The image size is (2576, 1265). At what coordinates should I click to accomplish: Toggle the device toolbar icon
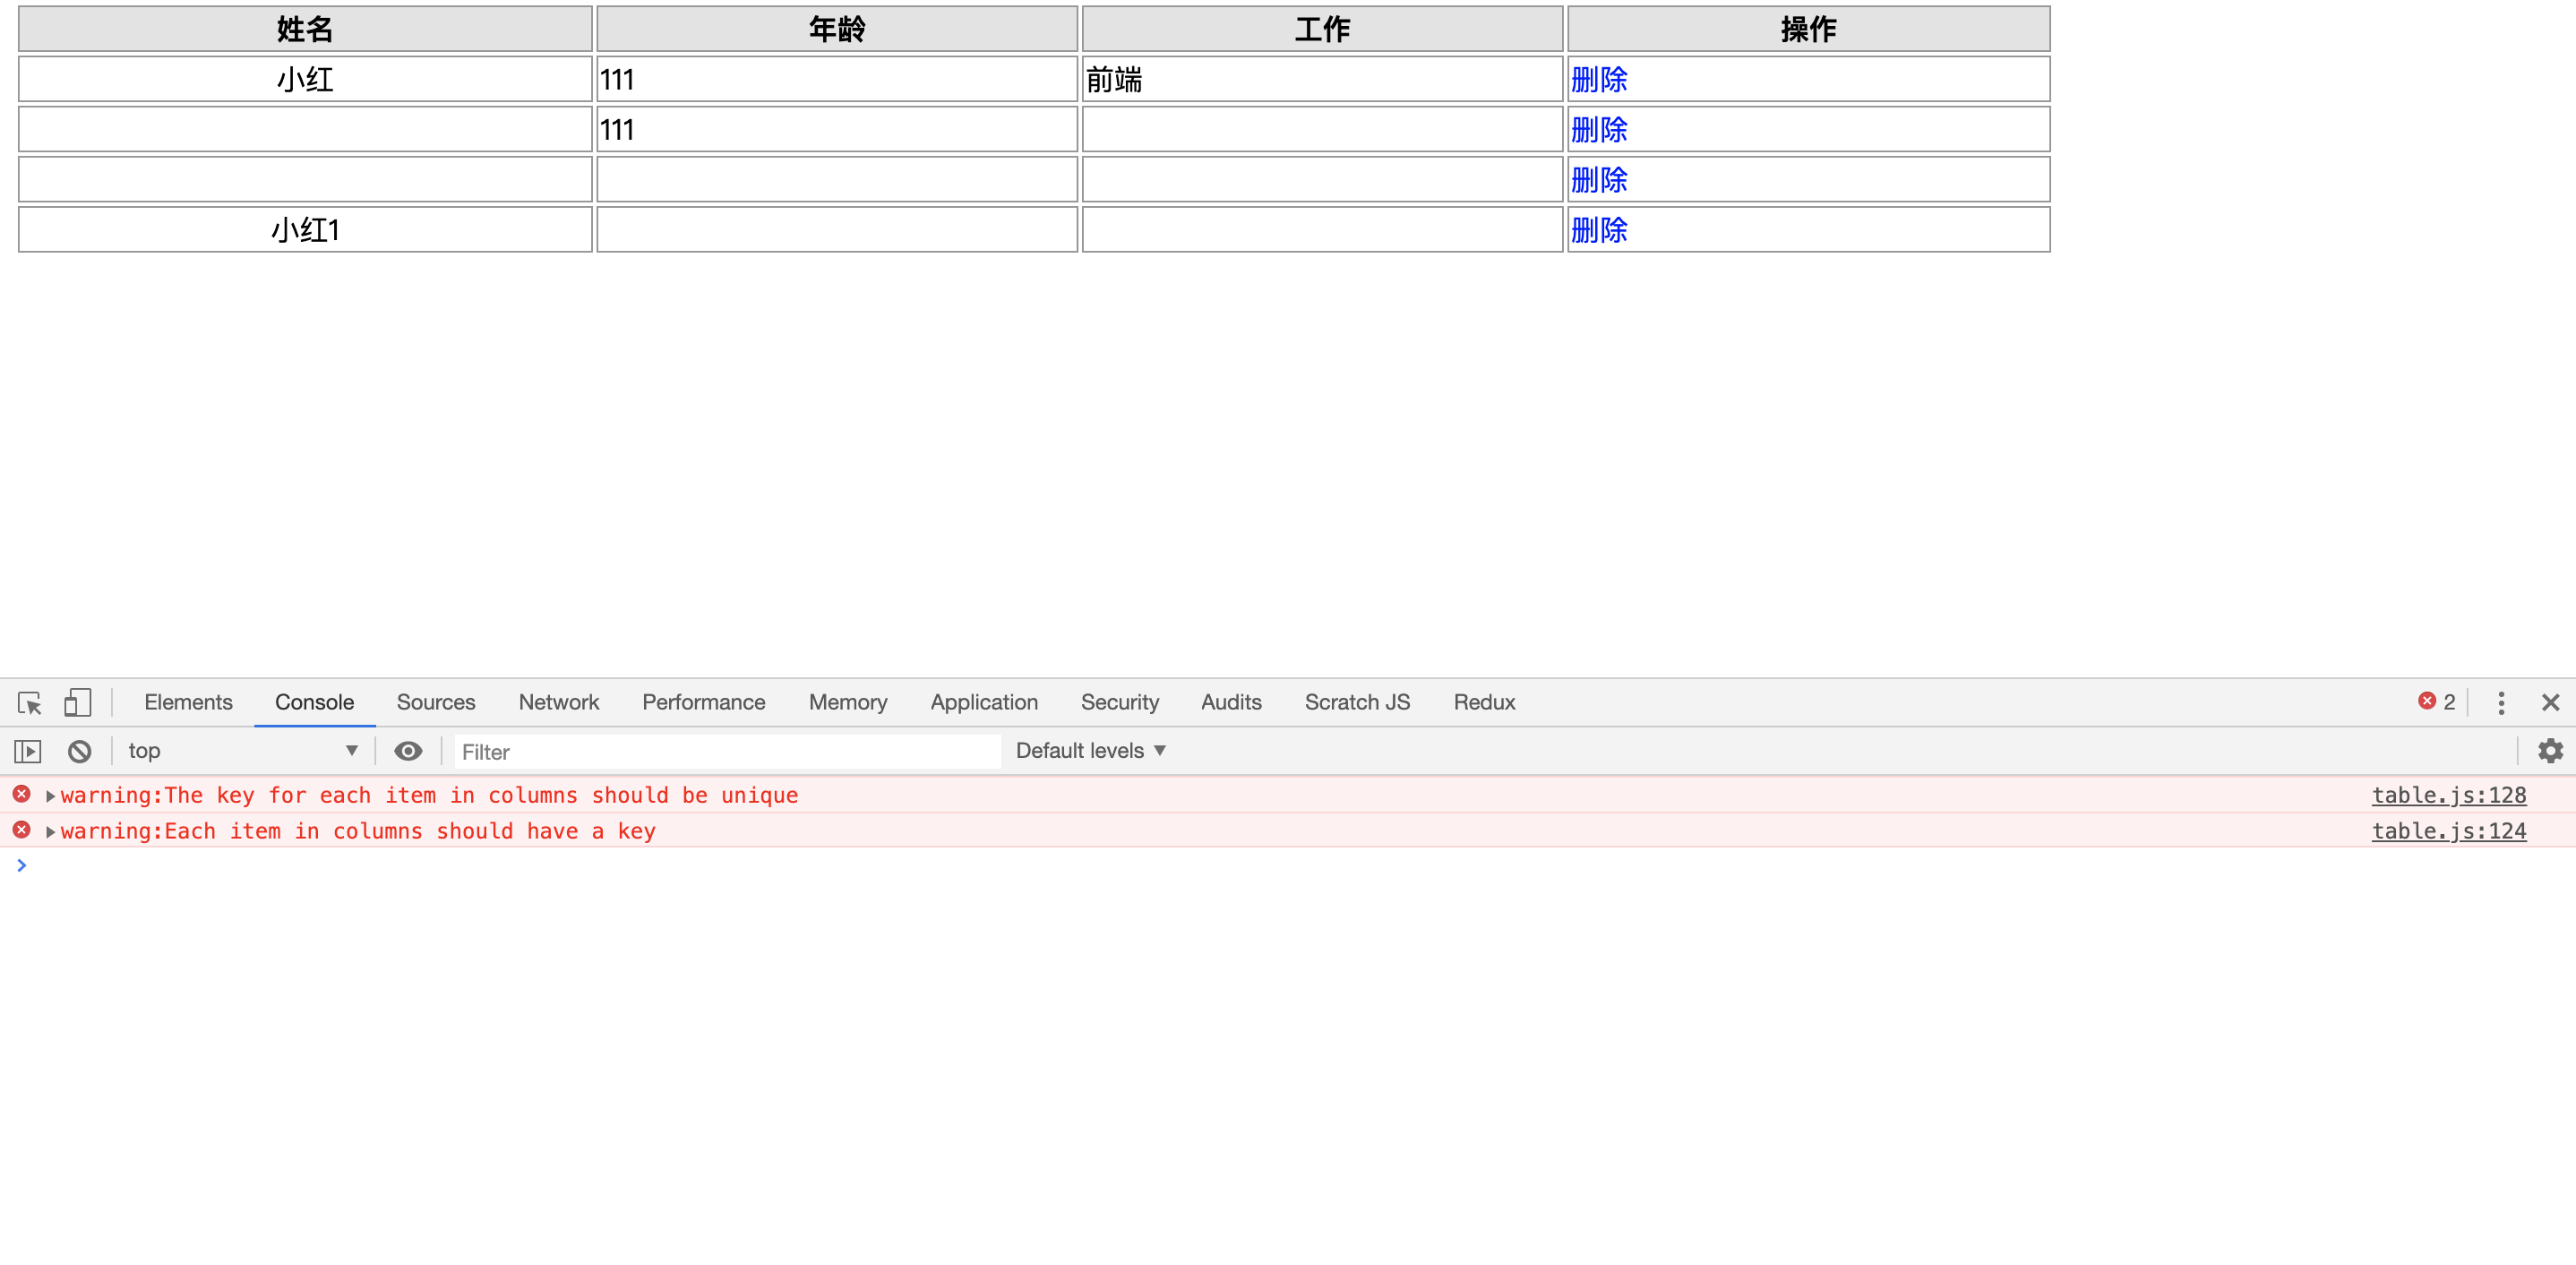click(x=77, y=703)
